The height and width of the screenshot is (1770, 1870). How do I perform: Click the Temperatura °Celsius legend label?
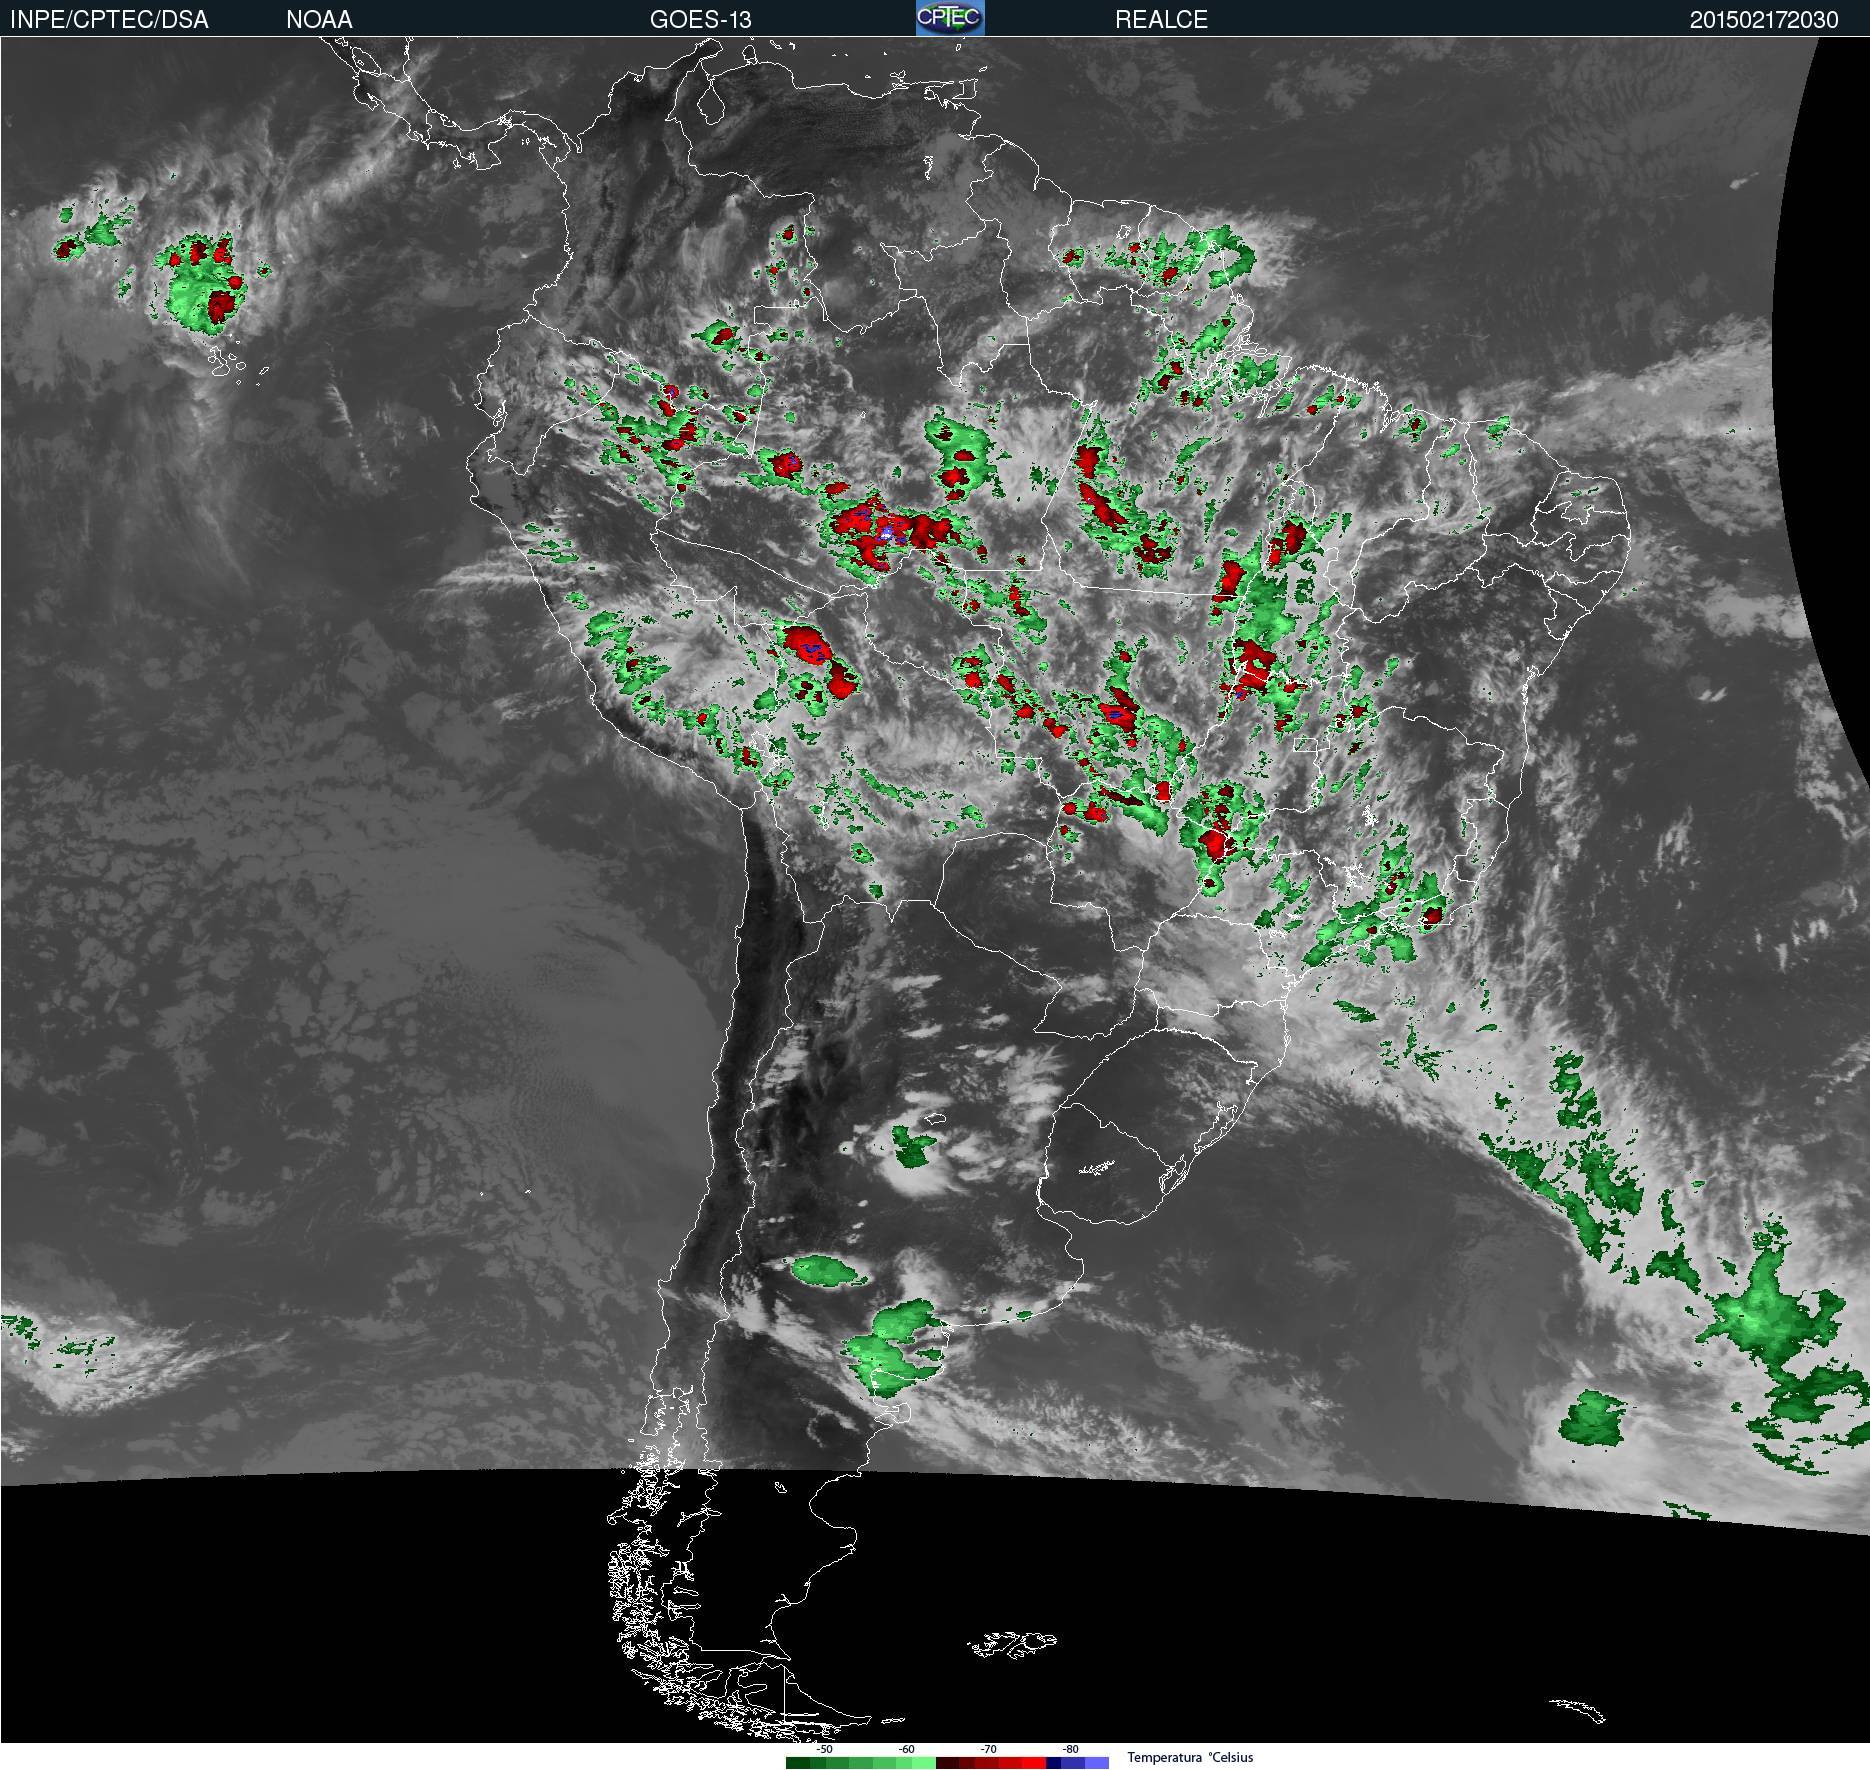point(1190,1758)
